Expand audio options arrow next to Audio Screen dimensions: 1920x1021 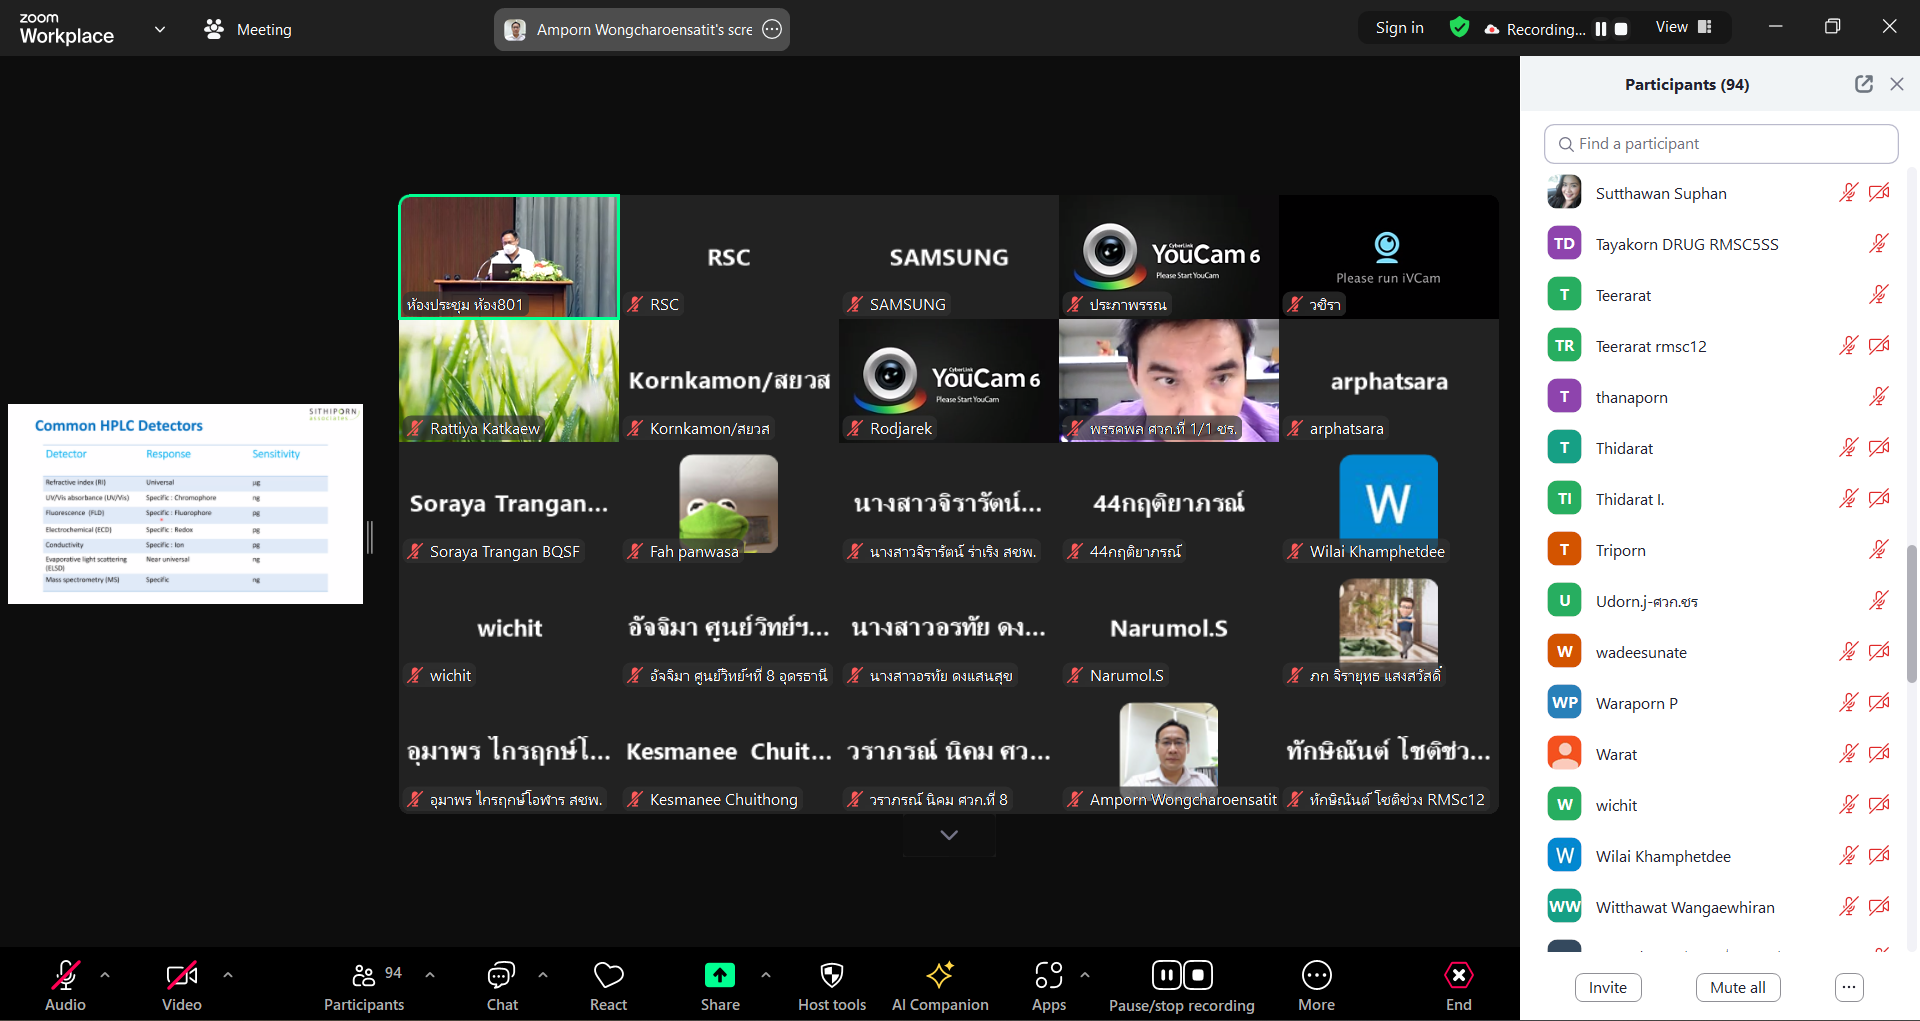click(105, 974)
